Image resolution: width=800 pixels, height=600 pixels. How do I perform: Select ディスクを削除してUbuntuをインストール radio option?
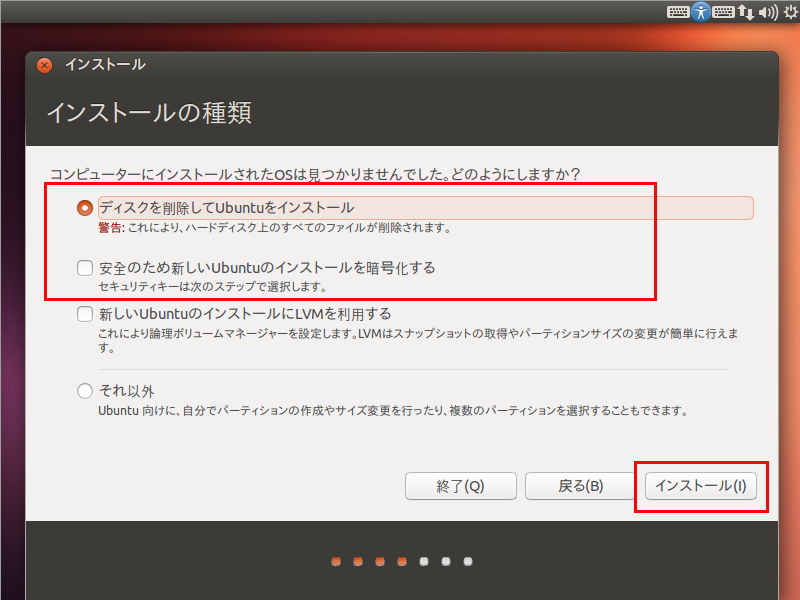coord(85,208)
